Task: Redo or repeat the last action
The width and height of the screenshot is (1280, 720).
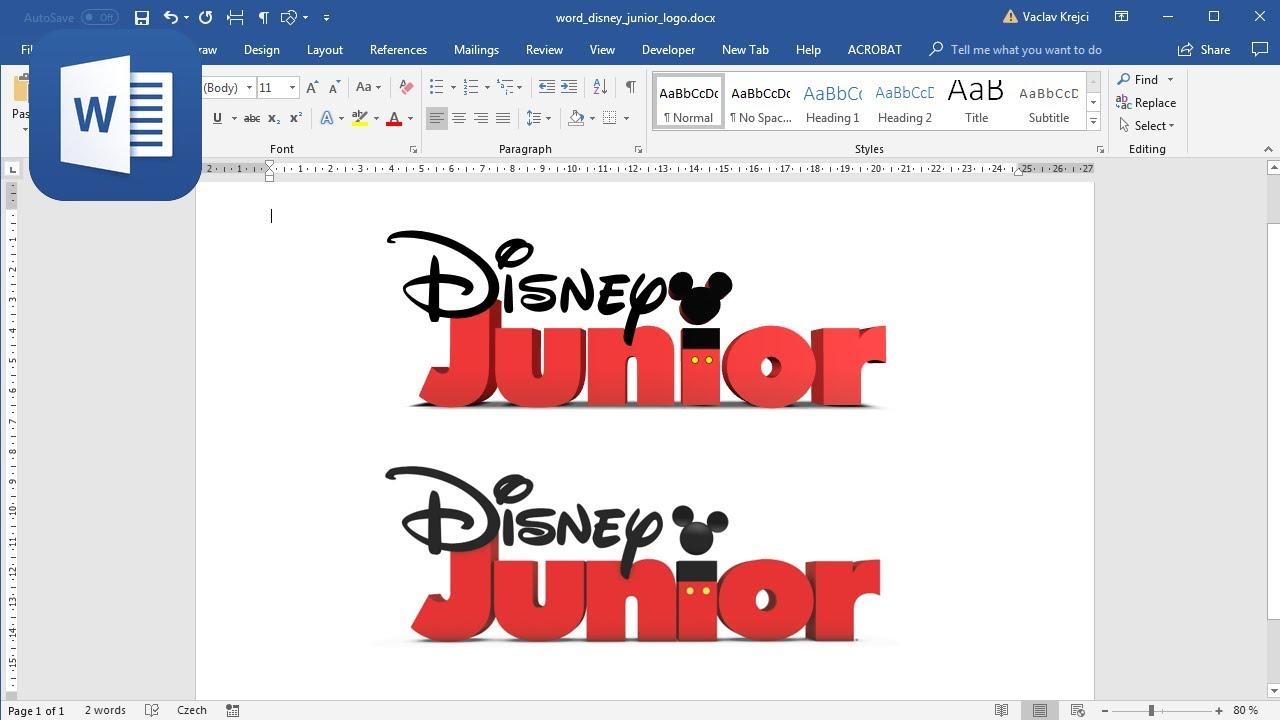Action: coord(205,18)
